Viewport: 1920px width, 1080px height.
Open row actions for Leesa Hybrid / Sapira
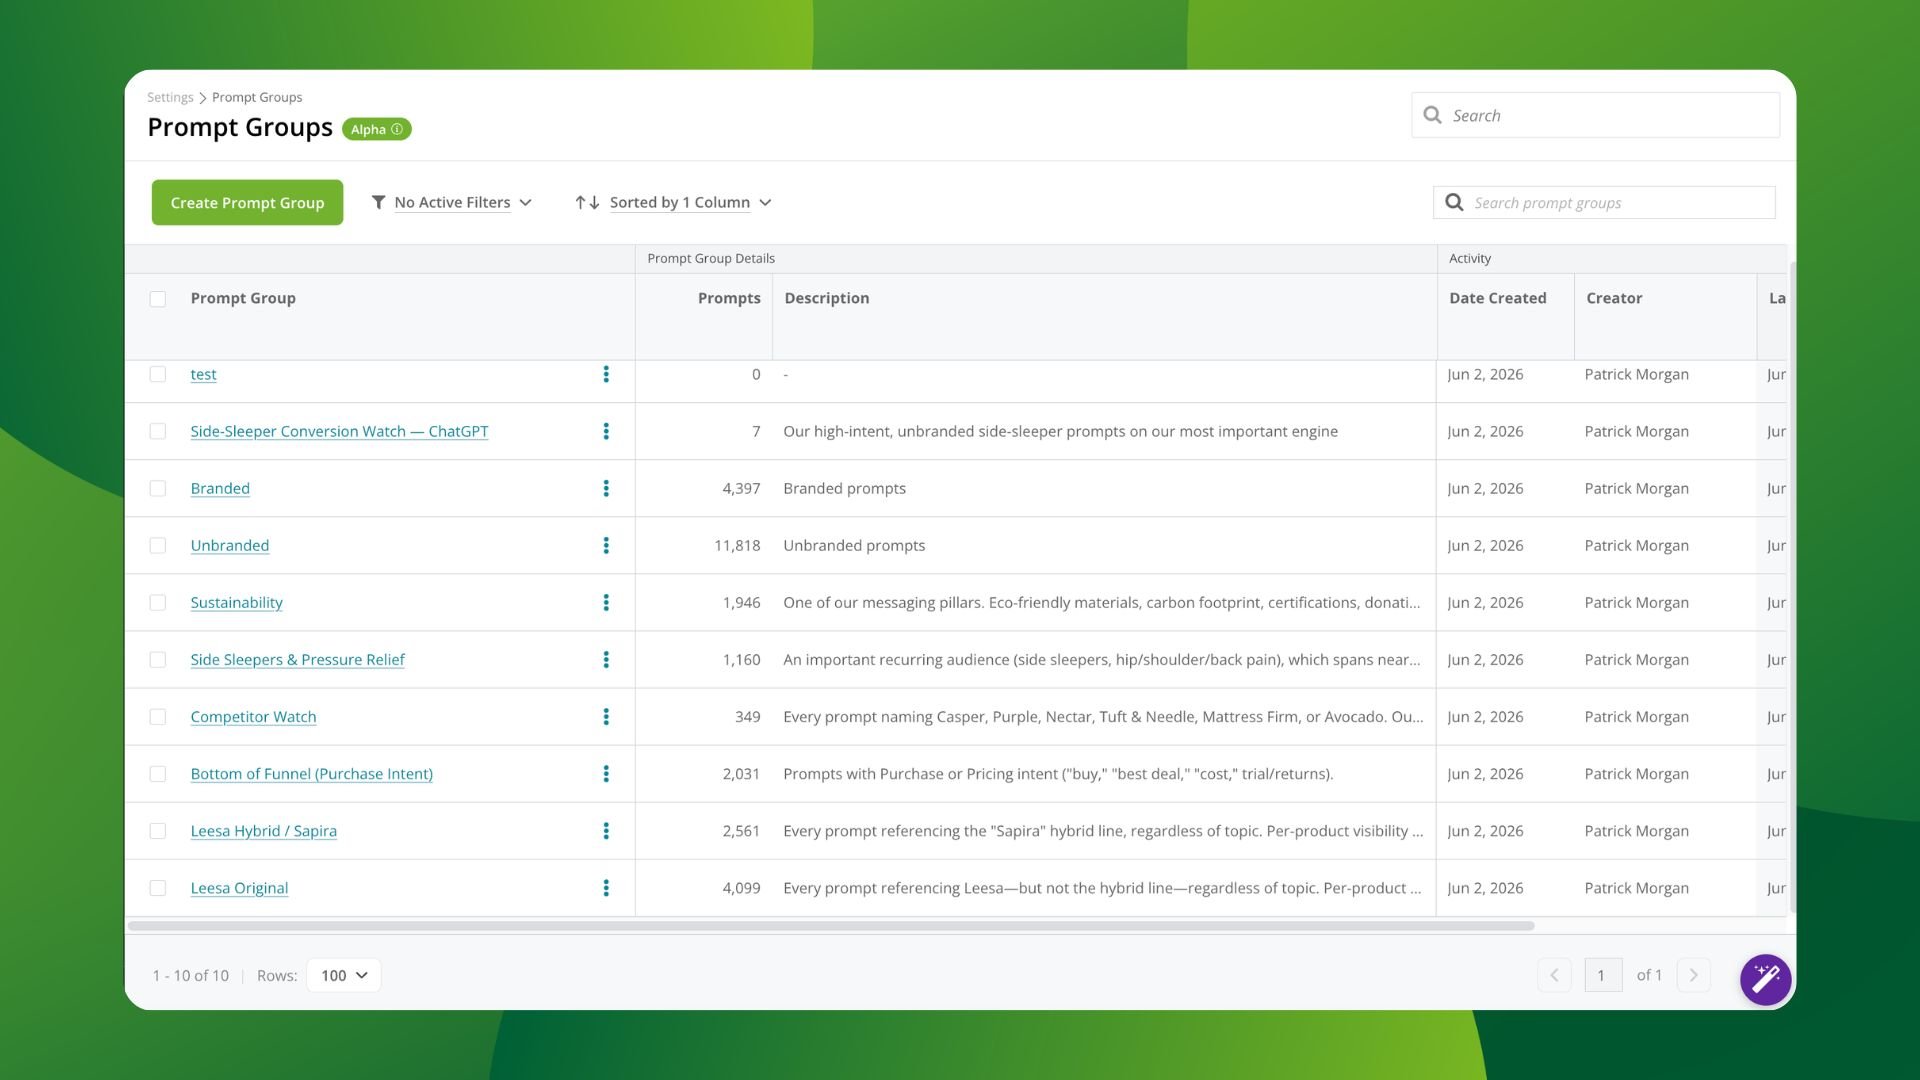(606, 830)
